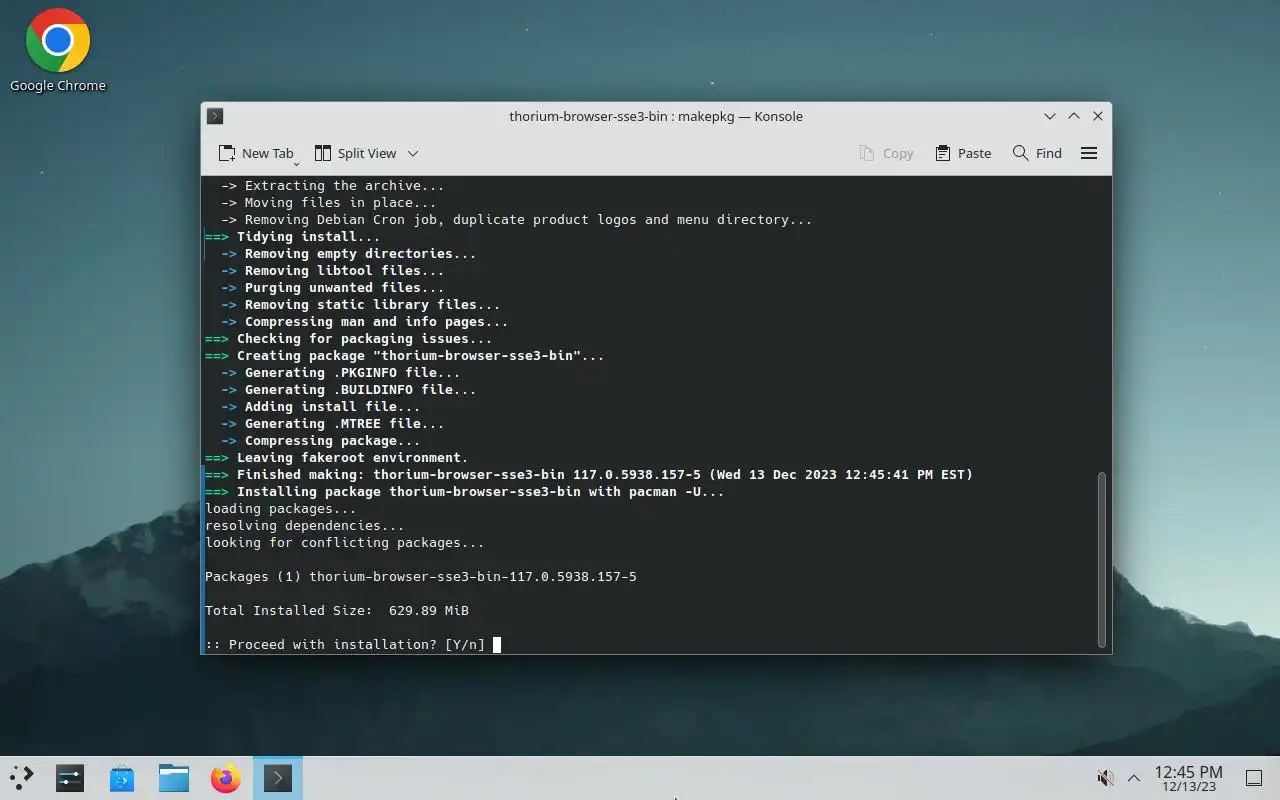Click the muted audio volume tray icon
The height and width of the screenshot is (800, 1280).
(x=1106, y=778)
